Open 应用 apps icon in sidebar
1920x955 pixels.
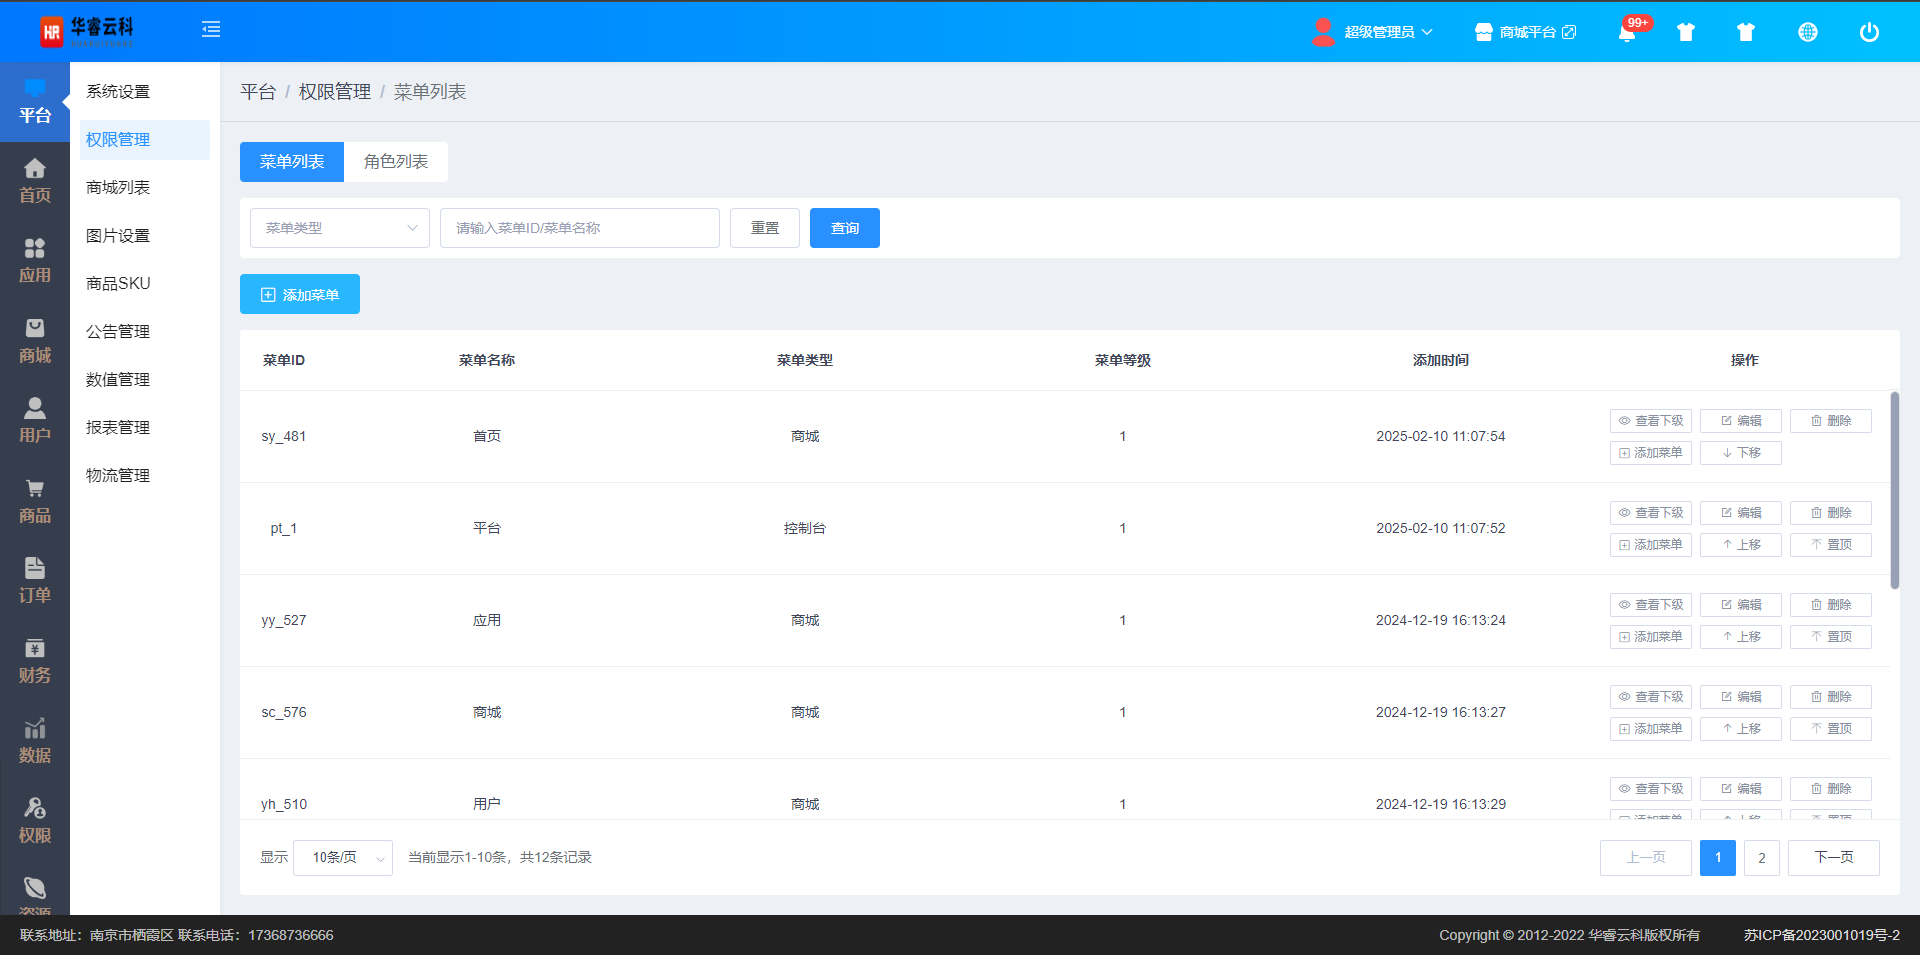(35, 261)
